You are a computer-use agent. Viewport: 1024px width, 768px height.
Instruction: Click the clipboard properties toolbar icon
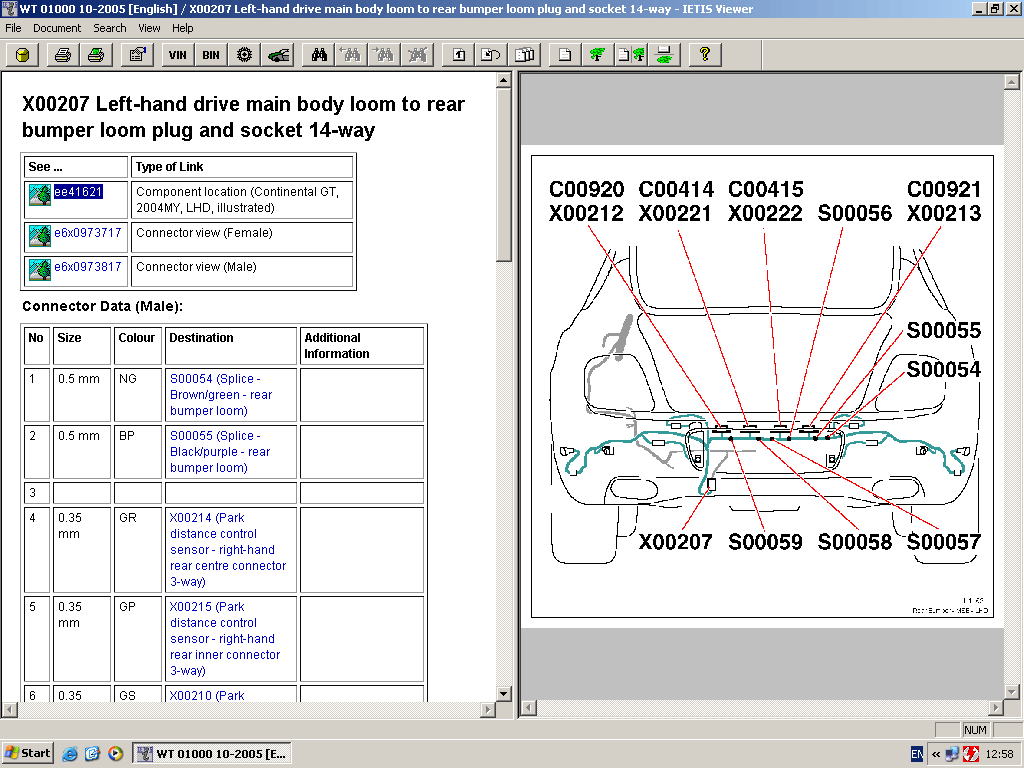click(137, 55)
